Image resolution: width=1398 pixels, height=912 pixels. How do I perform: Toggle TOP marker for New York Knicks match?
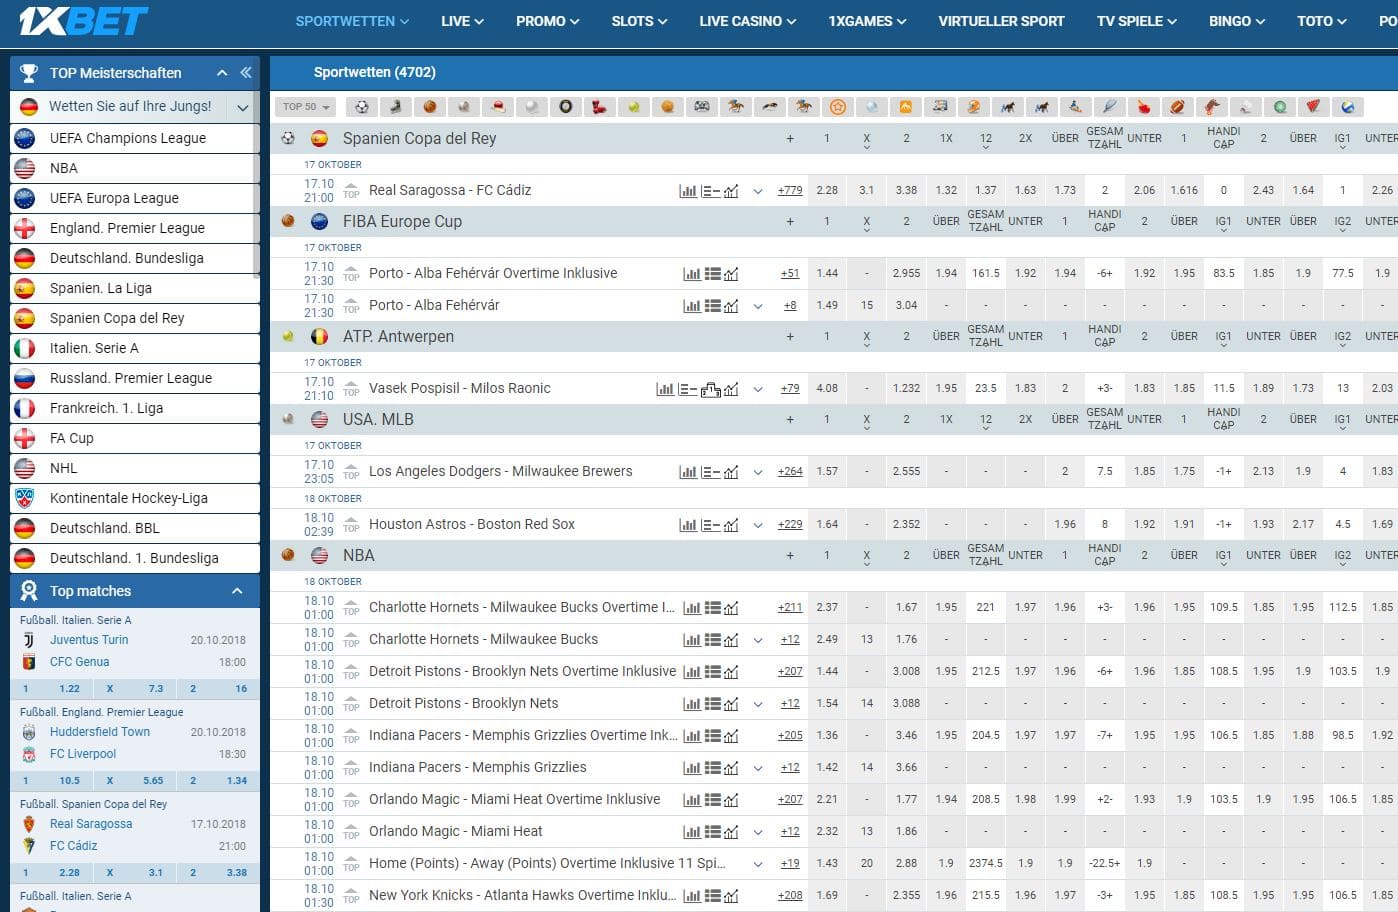[x=351, y=895]
